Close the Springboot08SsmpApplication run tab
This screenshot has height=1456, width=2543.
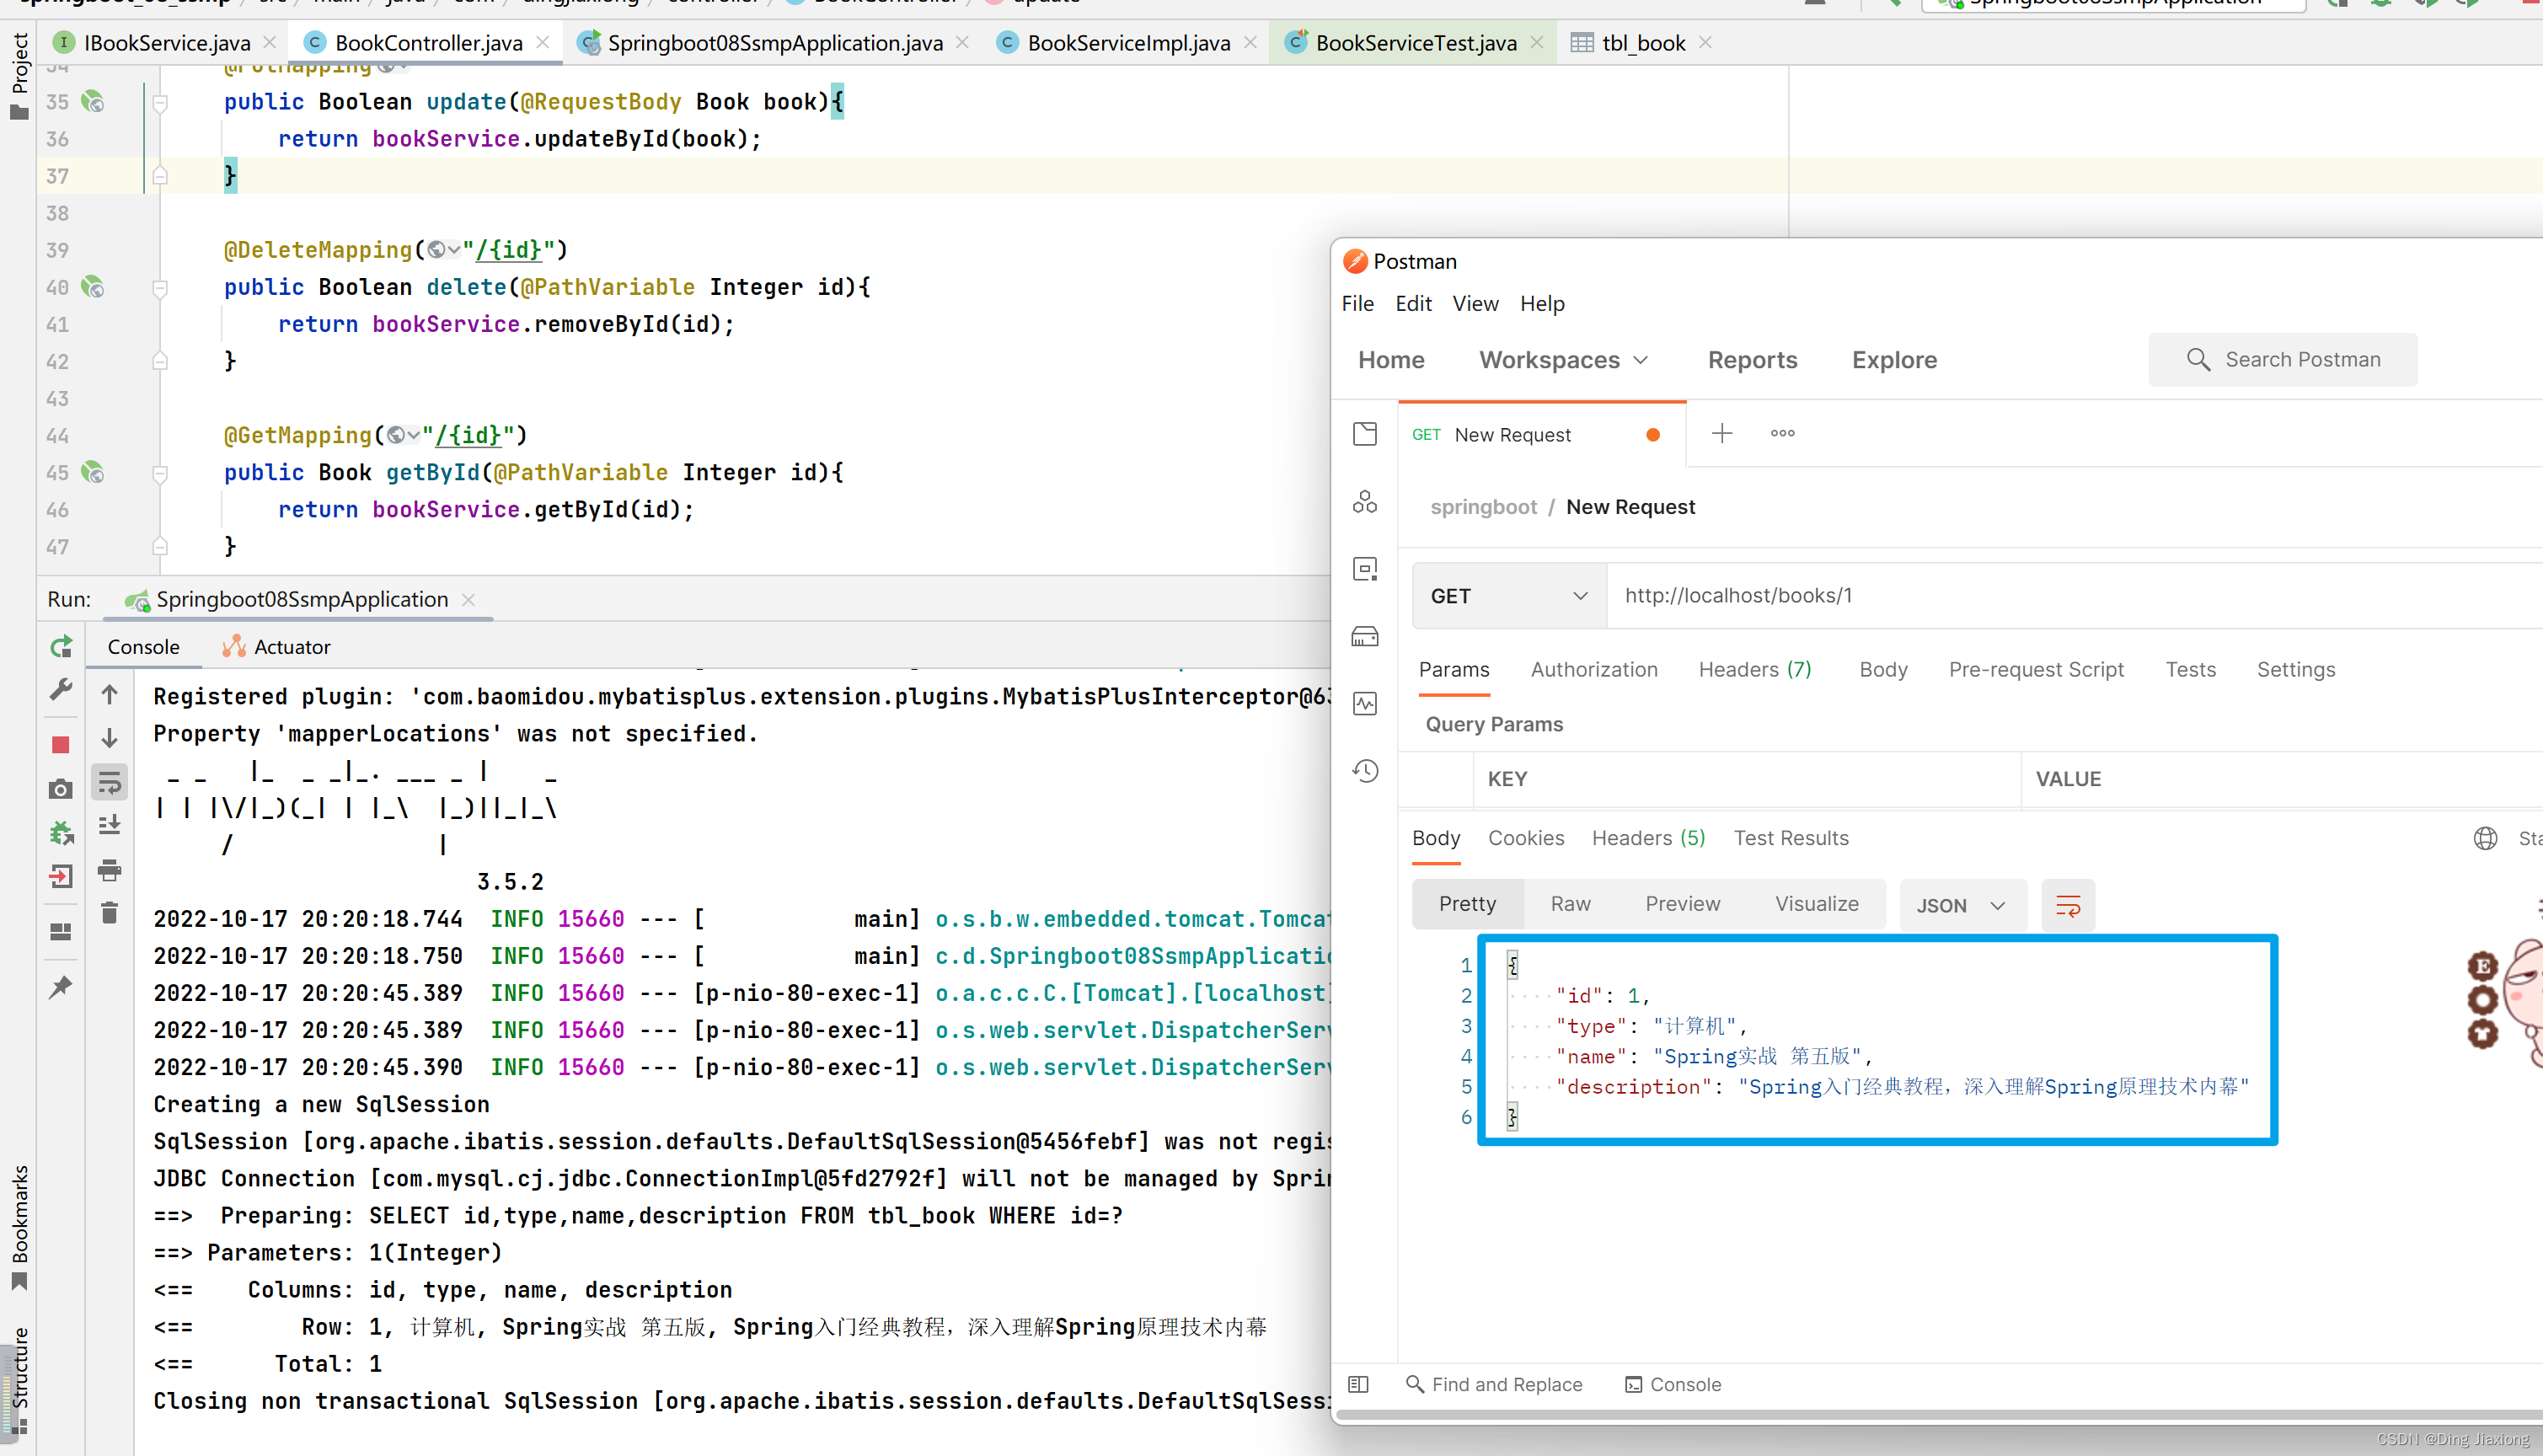(468, 600)
